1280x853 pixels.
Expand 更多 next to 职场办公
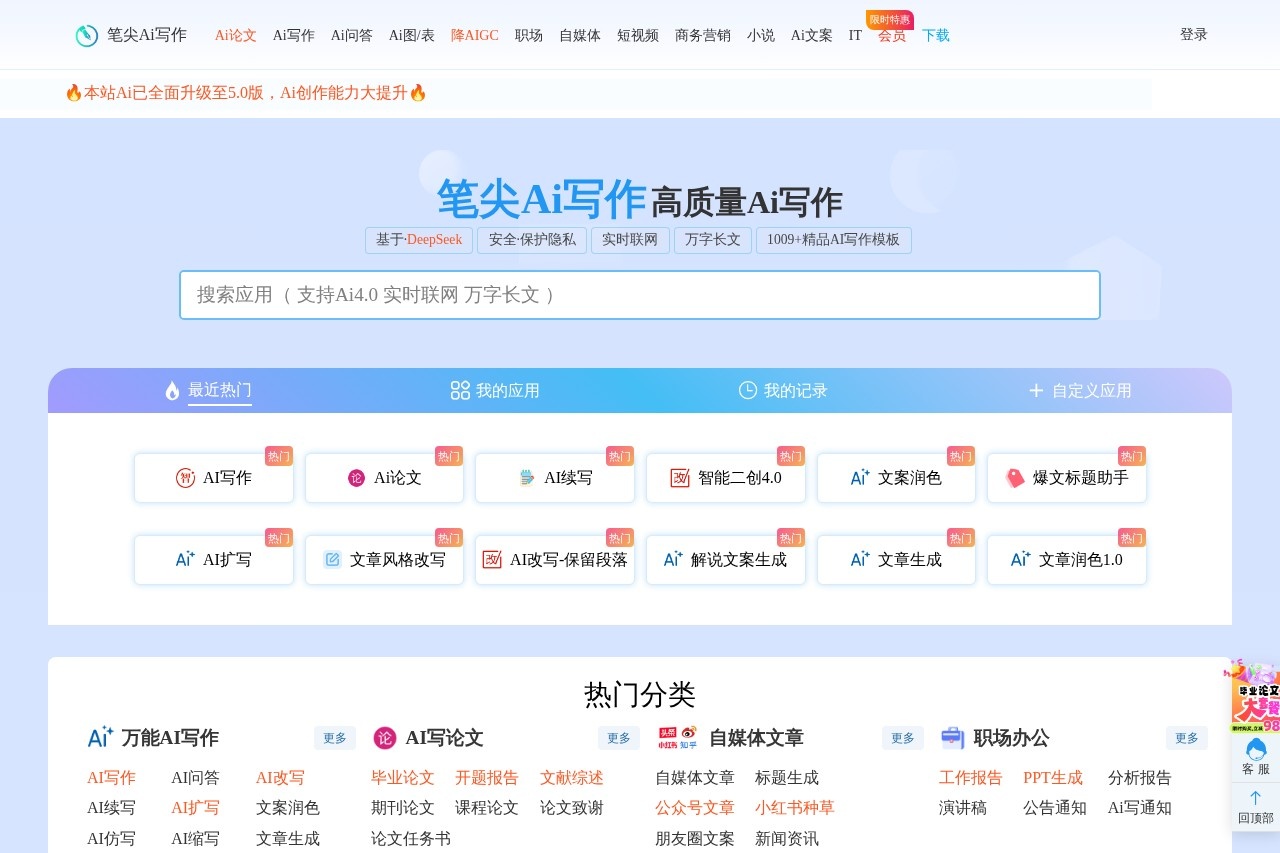tap(1186, 738)
